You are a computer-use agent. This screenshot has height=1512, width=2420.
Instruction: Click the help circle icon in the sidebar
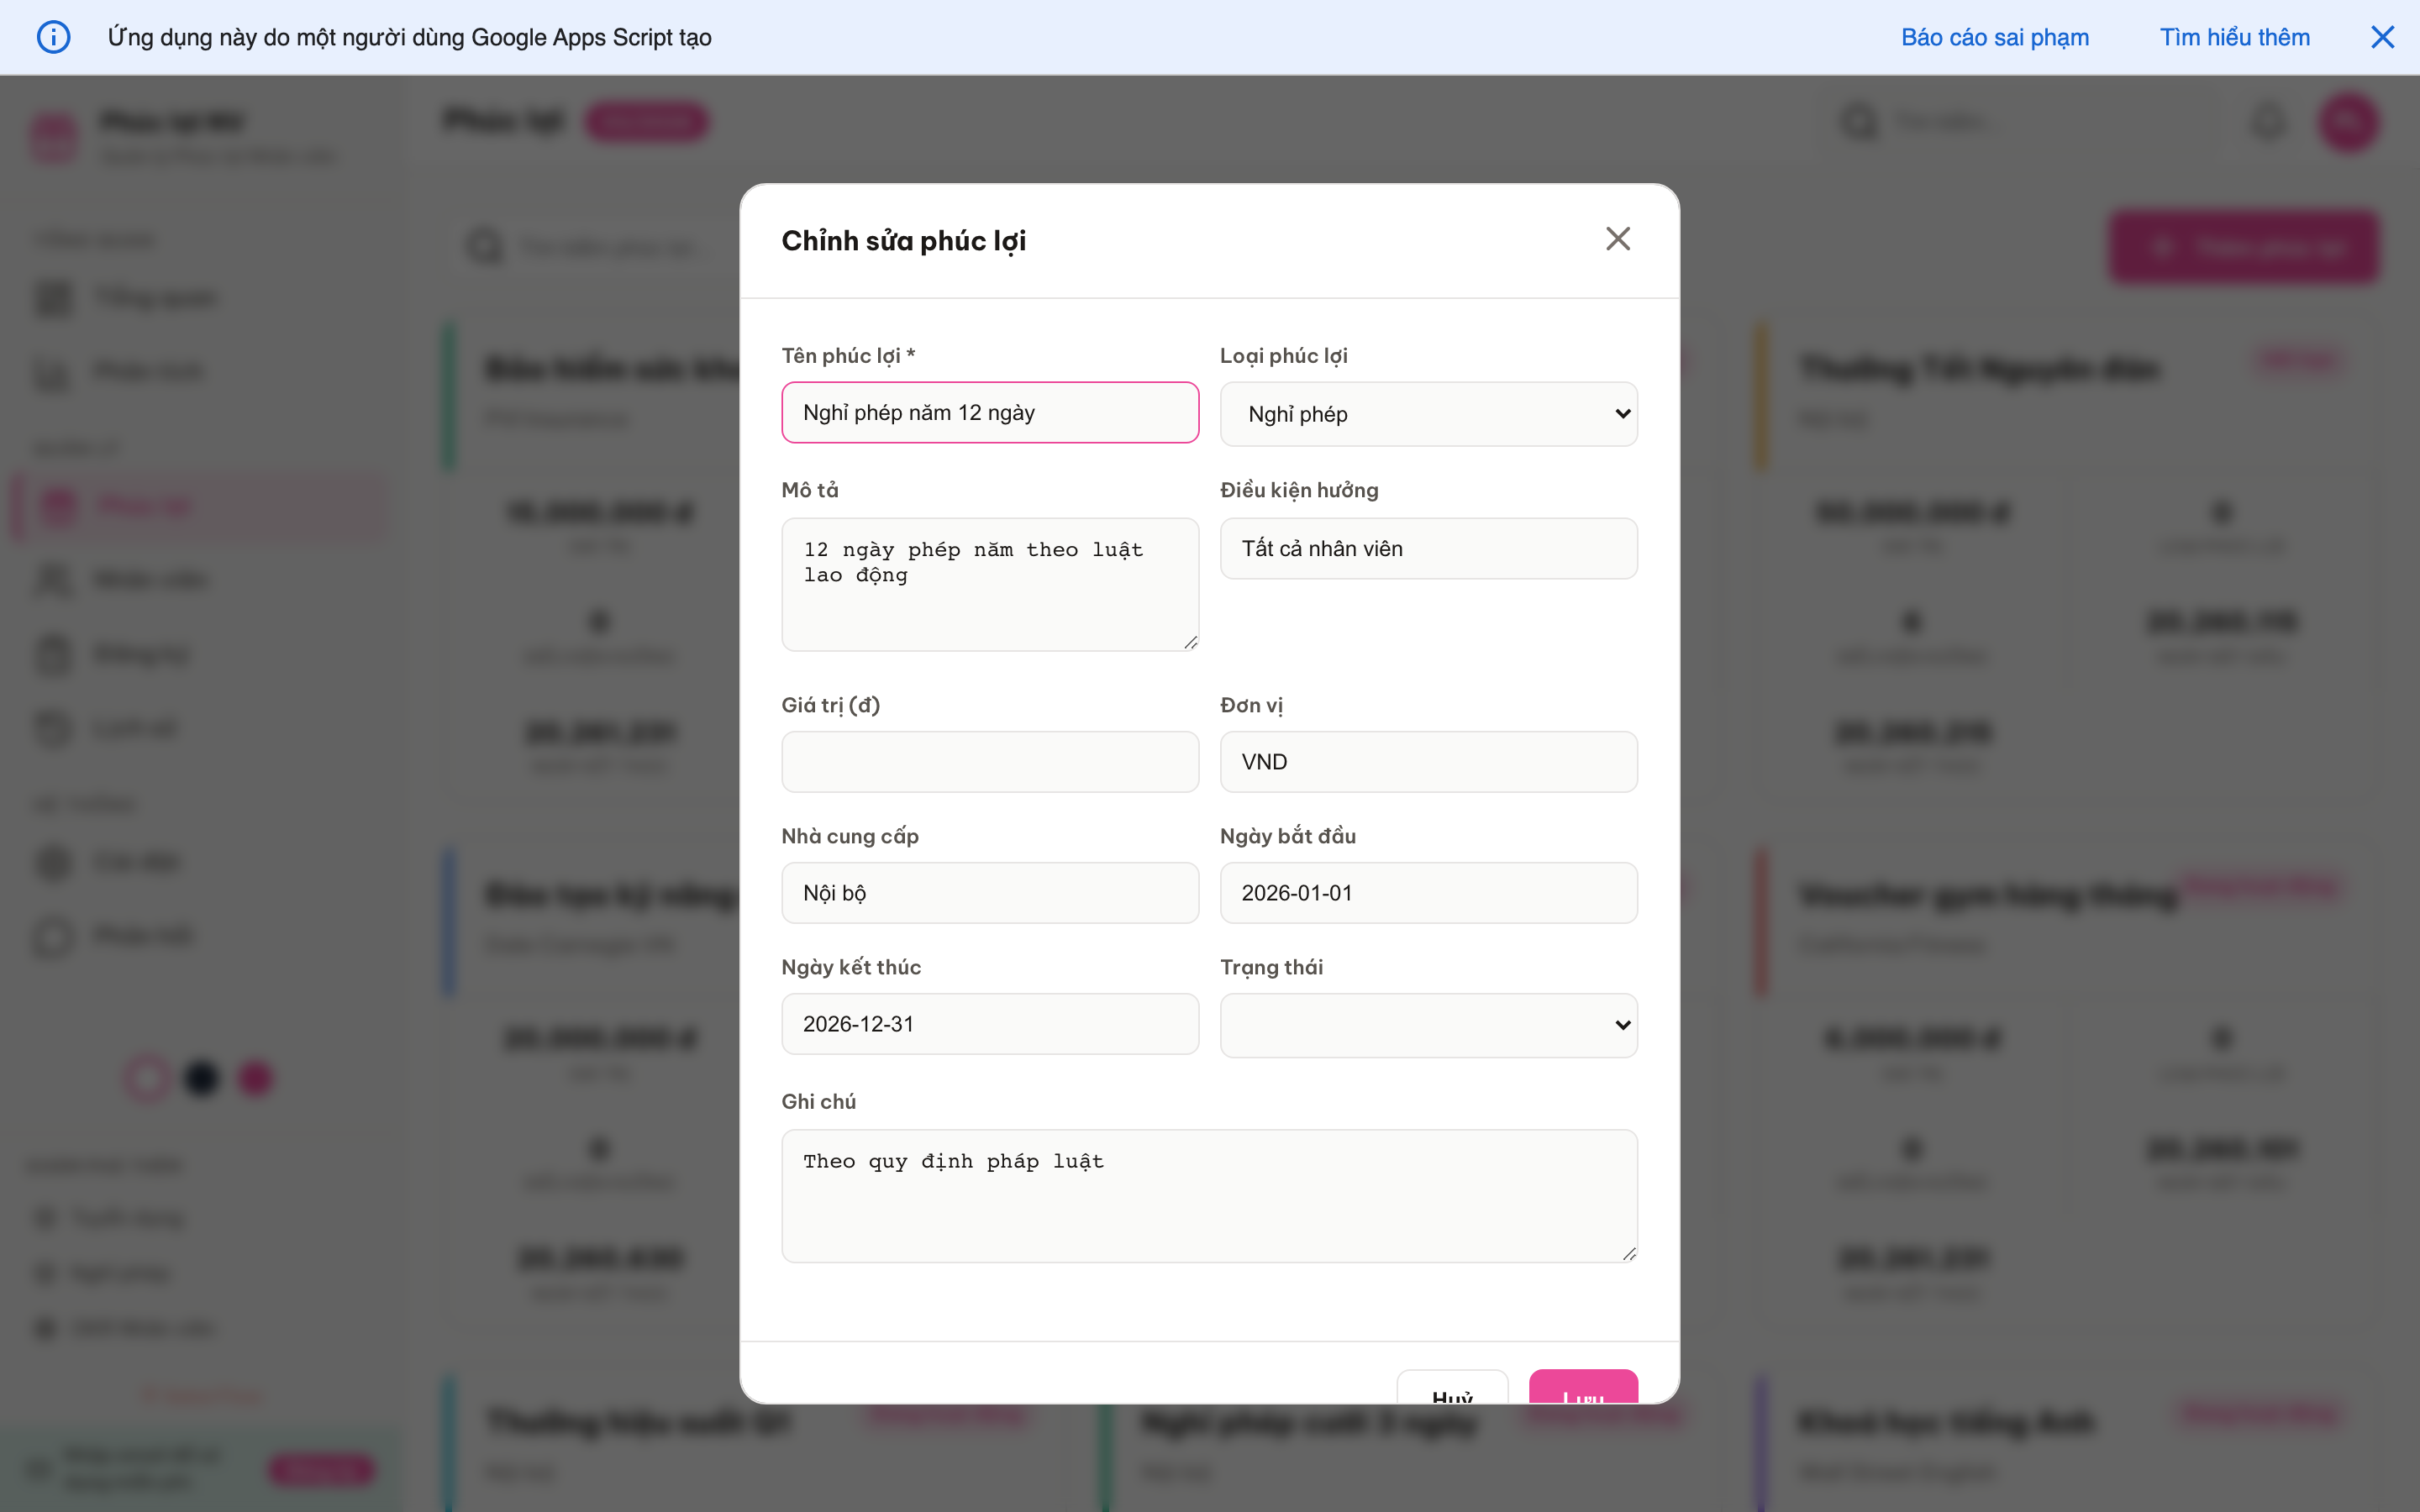tap(55, 936)
